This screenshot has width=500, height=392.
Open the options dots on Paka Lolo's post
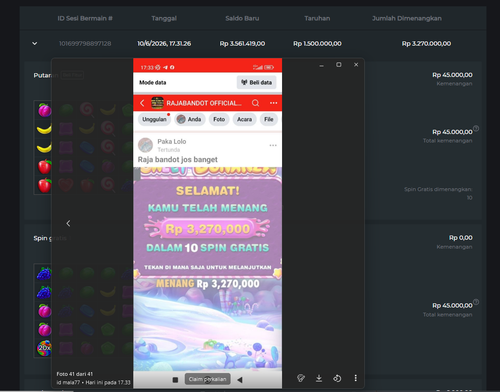[x=273, y=145]
